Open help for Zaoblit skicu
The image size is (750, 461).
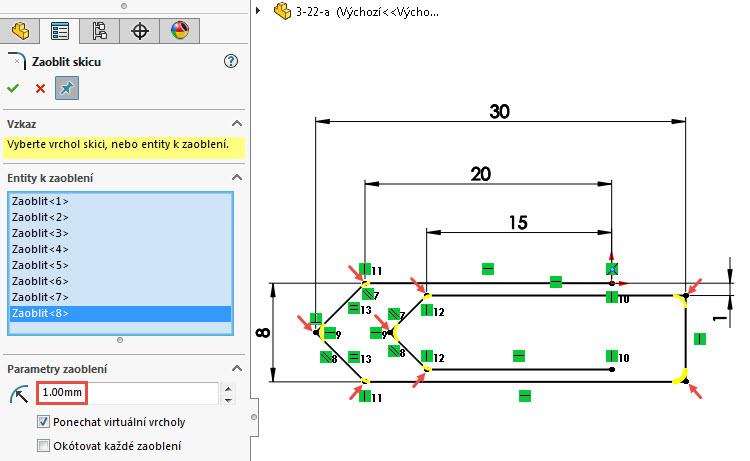231,62
